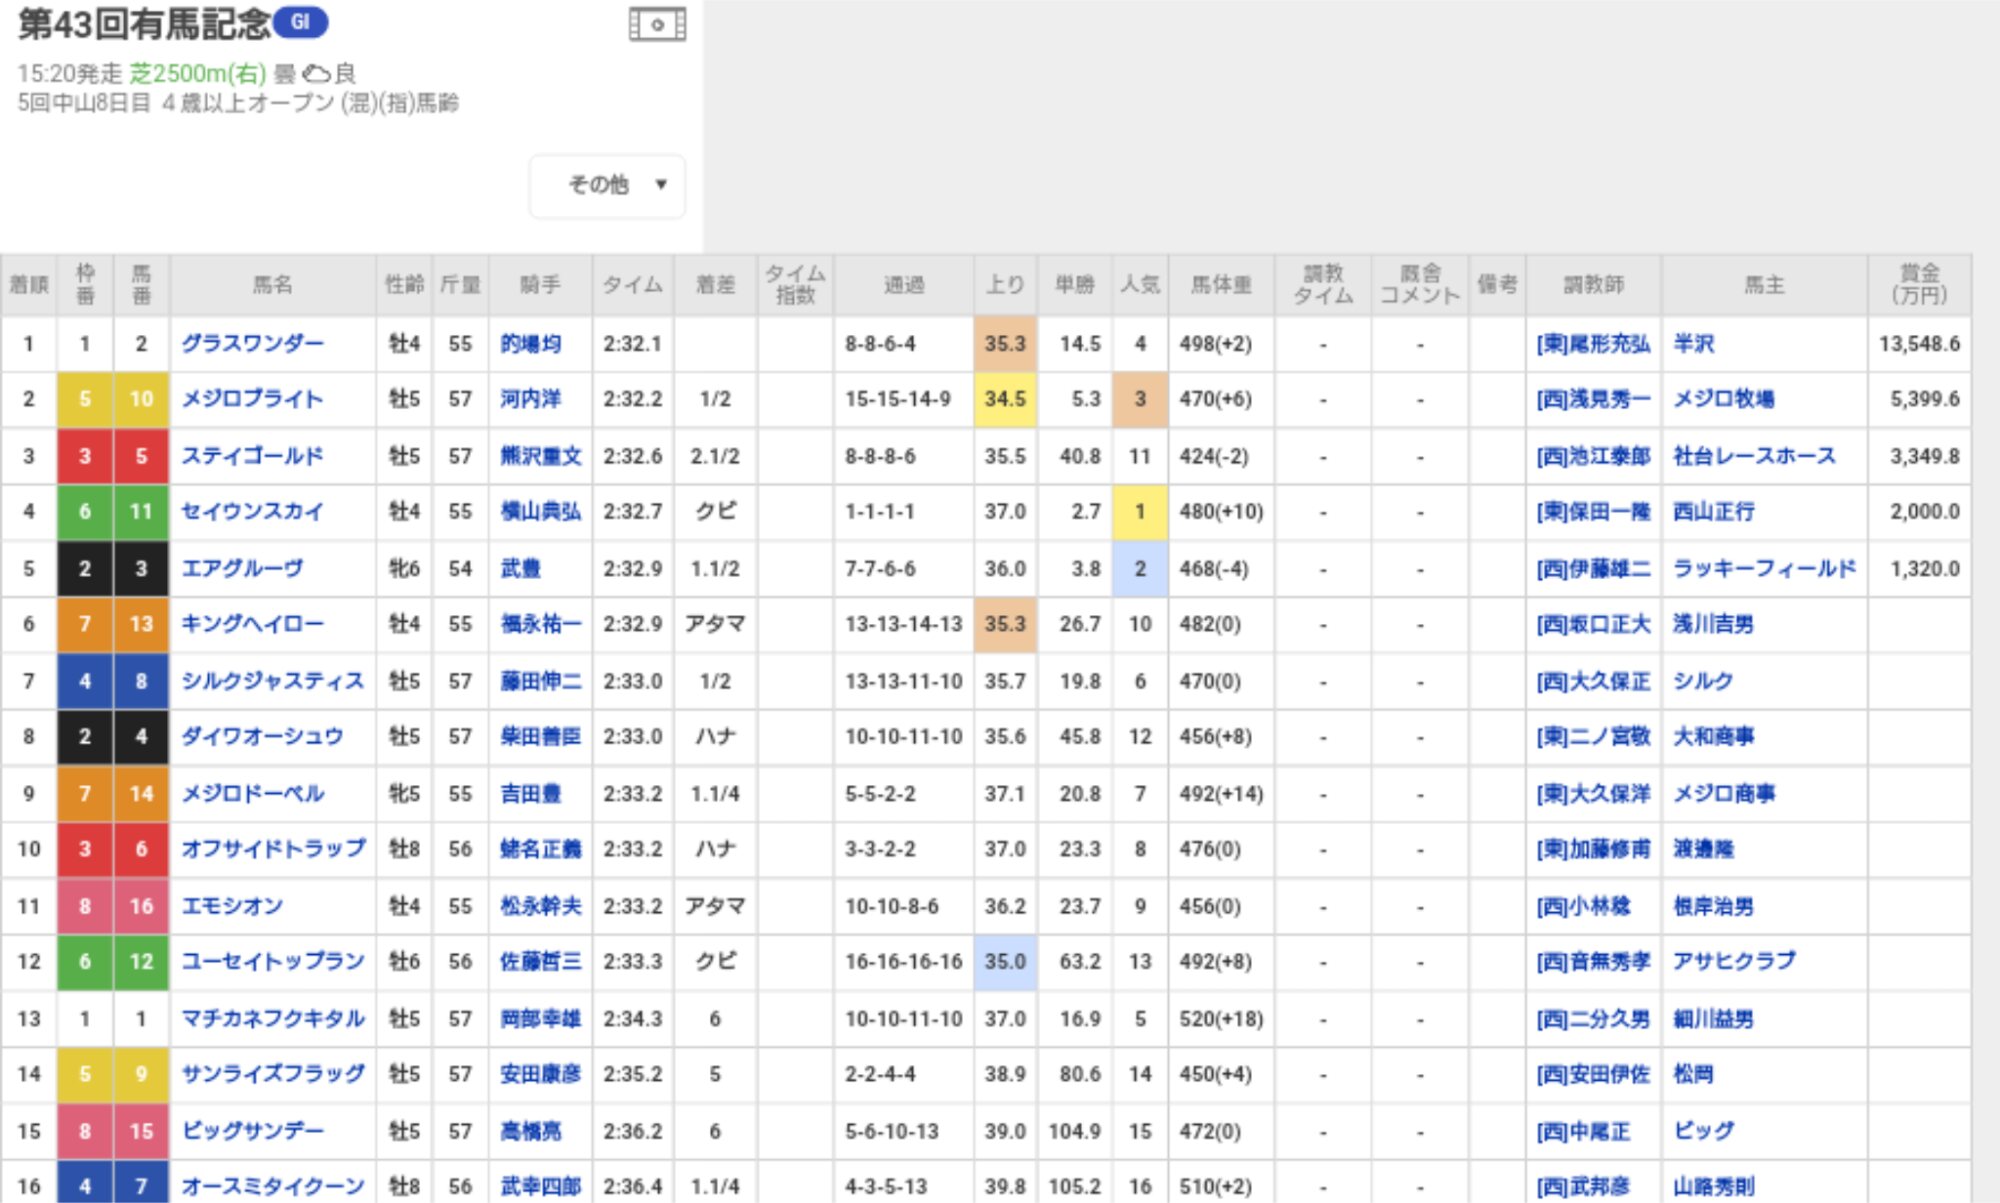Sort by タイム column header

pos(632,285)
